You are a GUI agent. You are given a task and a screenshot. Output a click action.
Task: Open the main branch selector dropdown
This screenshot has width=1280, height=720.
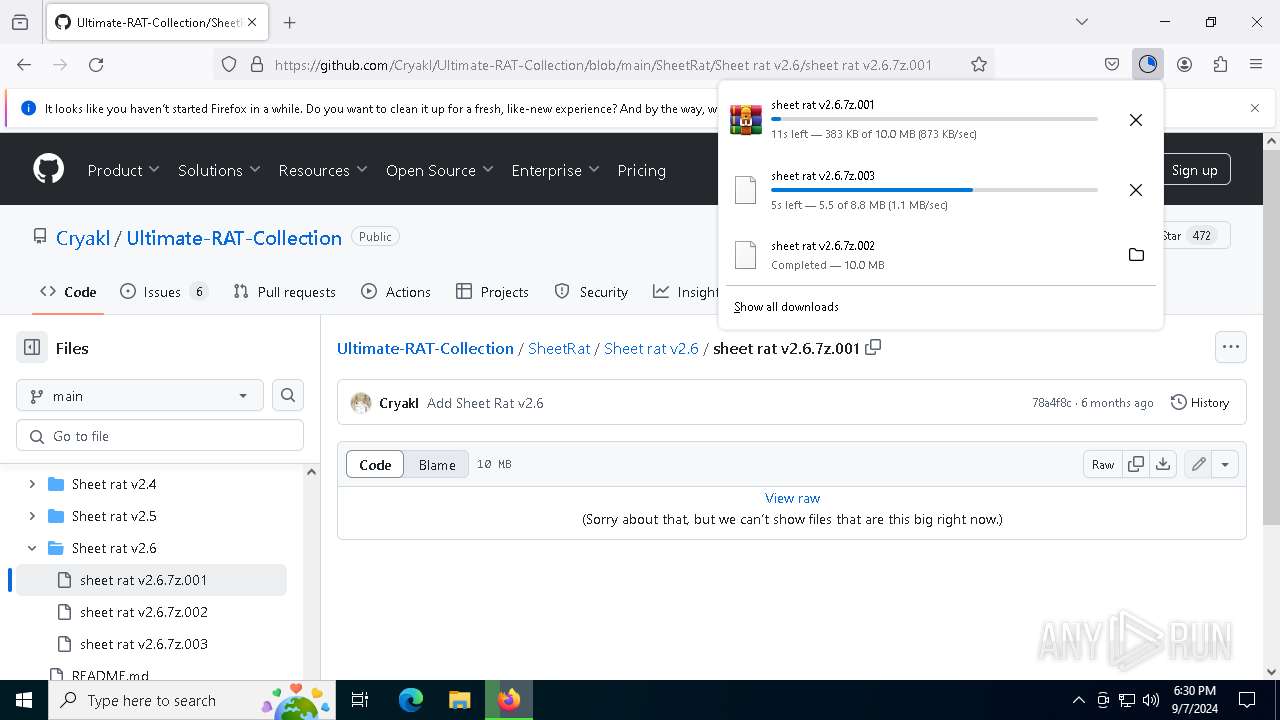140,396
